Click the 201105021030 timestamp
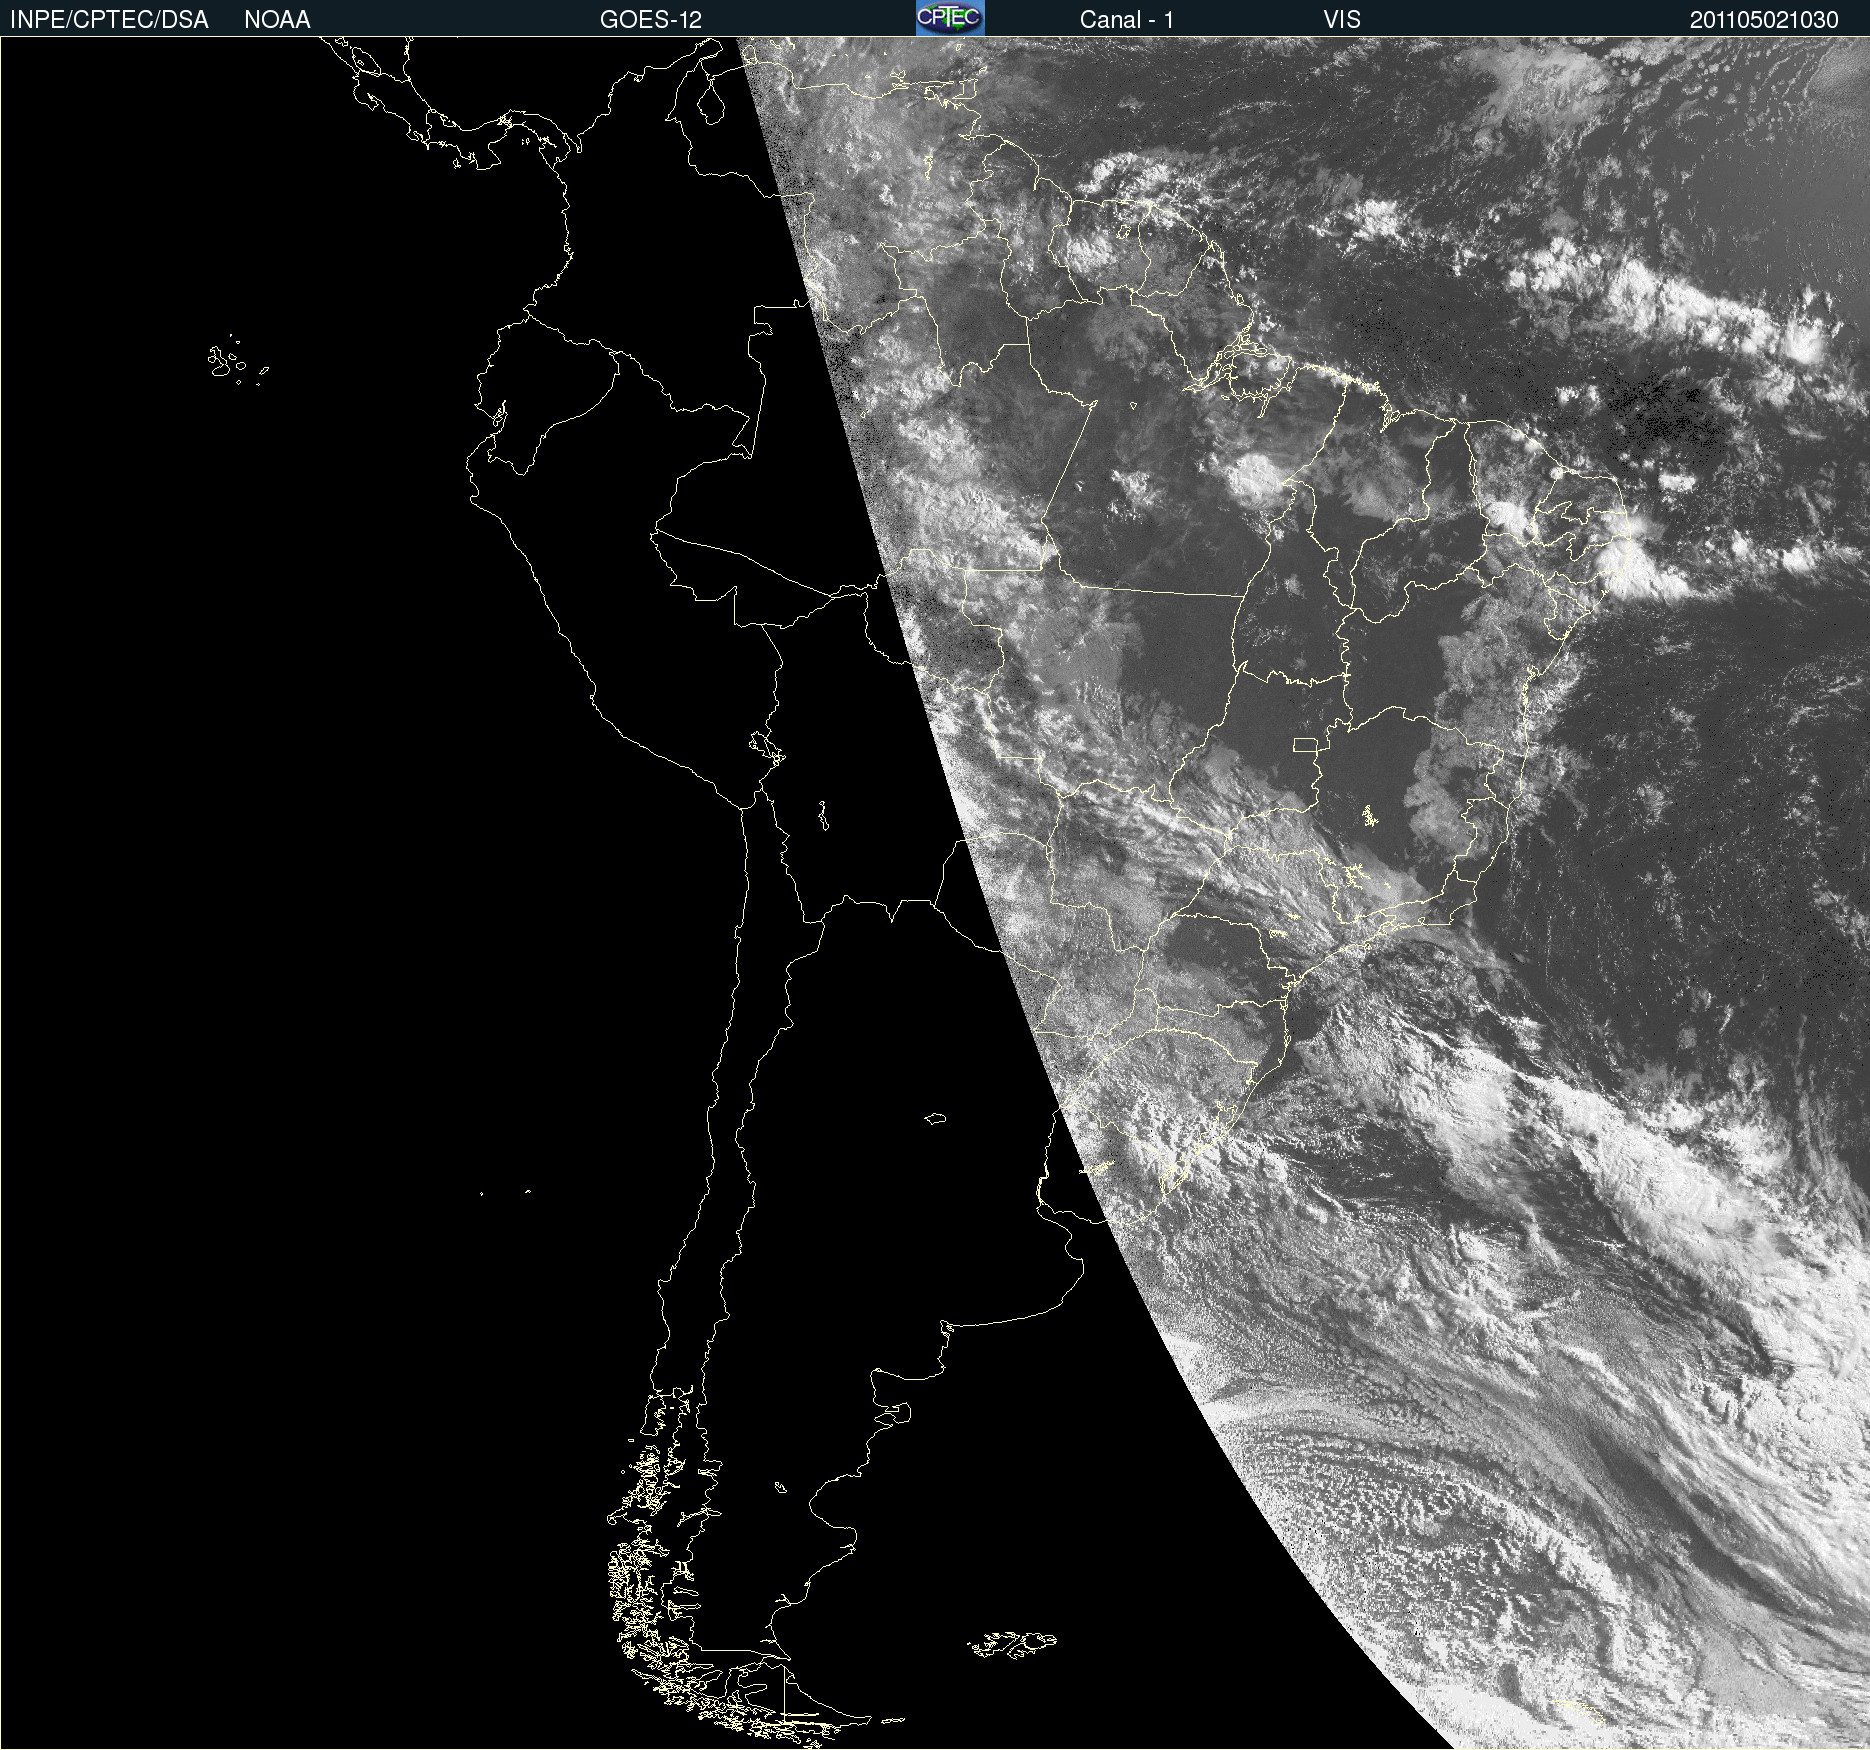1870x1750 pixels. pos(1764,20)
